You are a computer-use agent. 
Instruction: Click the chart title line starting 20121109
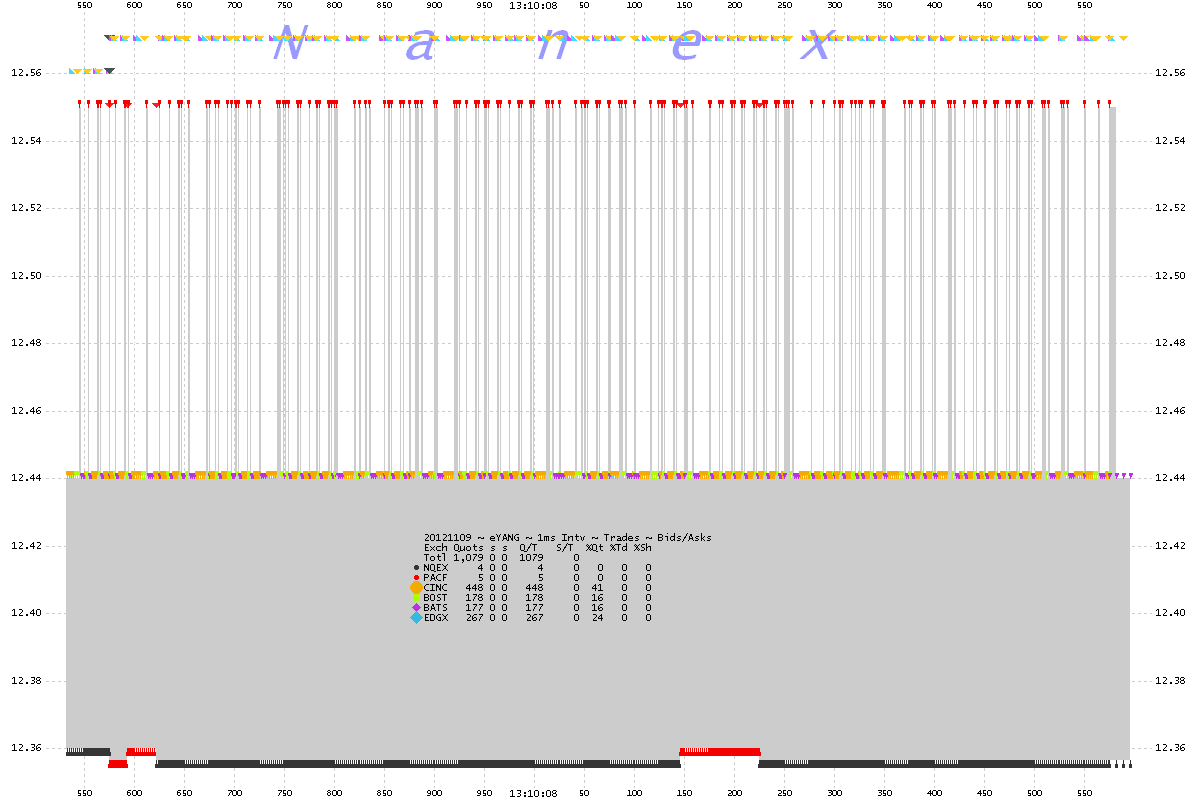[x=568, y=538]
